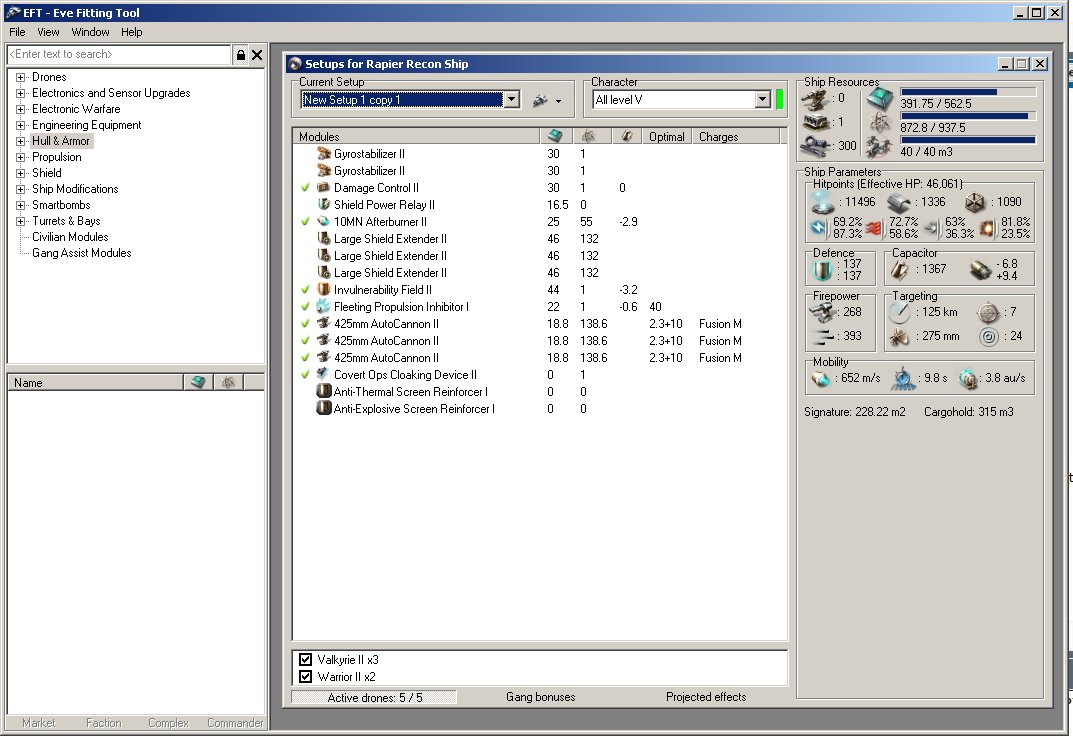Expand the Electronic Warfare category
This screenshot has width=1073, height=743.
coord(21,109)
